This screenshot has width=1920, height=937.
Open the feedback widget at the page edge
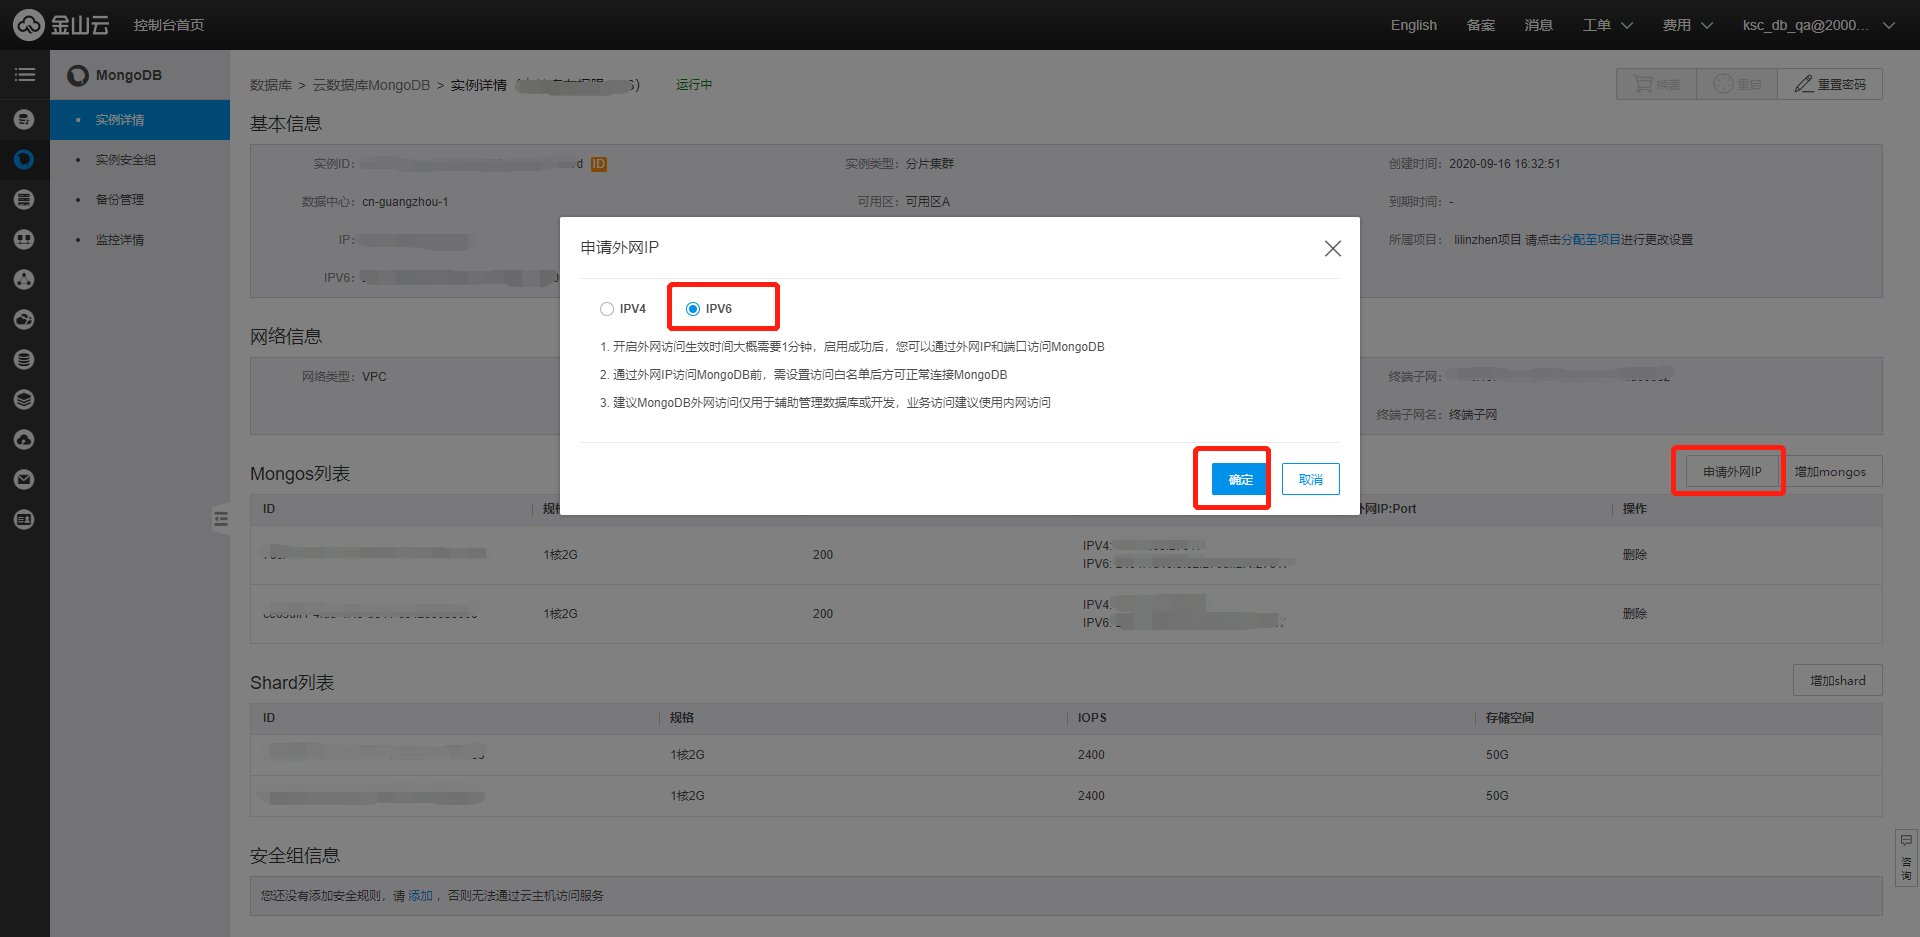1906,857
